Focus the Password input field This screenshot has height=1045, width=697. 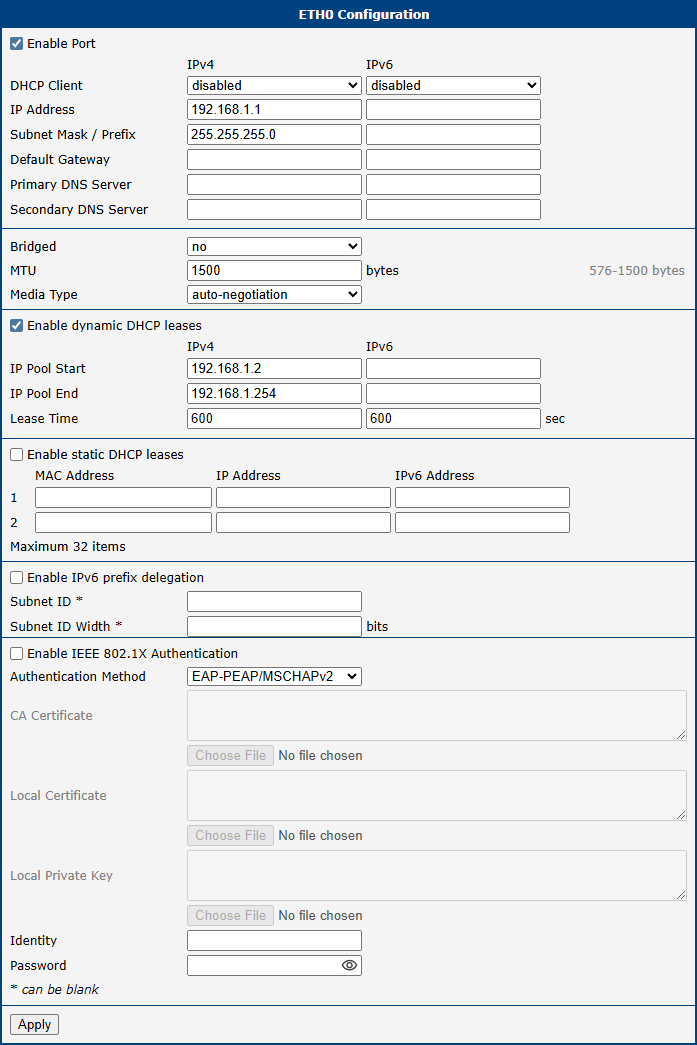pyautogui.click(x=275, y=966)
